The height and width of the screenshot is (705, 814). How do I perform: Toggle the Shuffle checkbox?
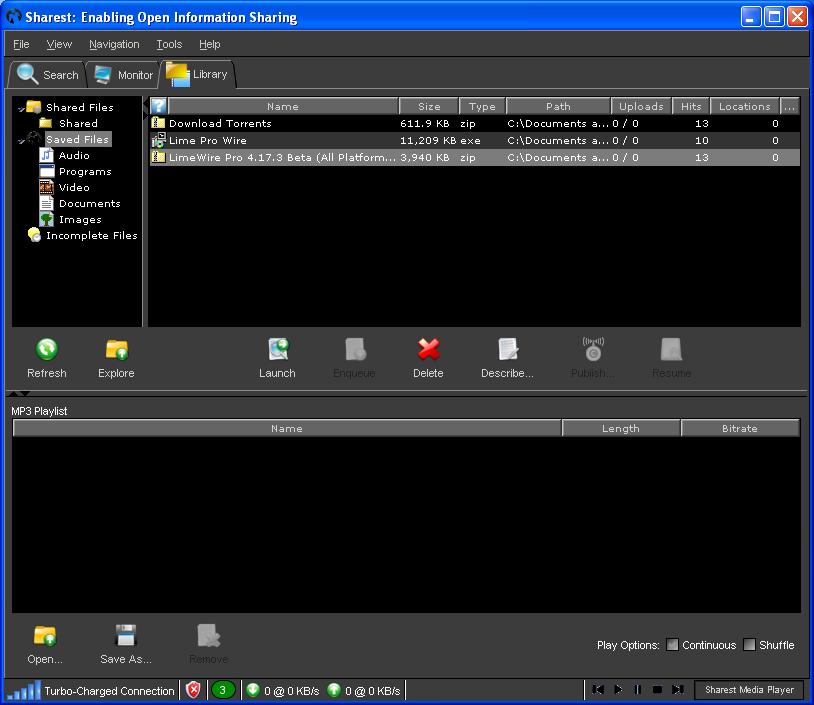click(749, 645)
